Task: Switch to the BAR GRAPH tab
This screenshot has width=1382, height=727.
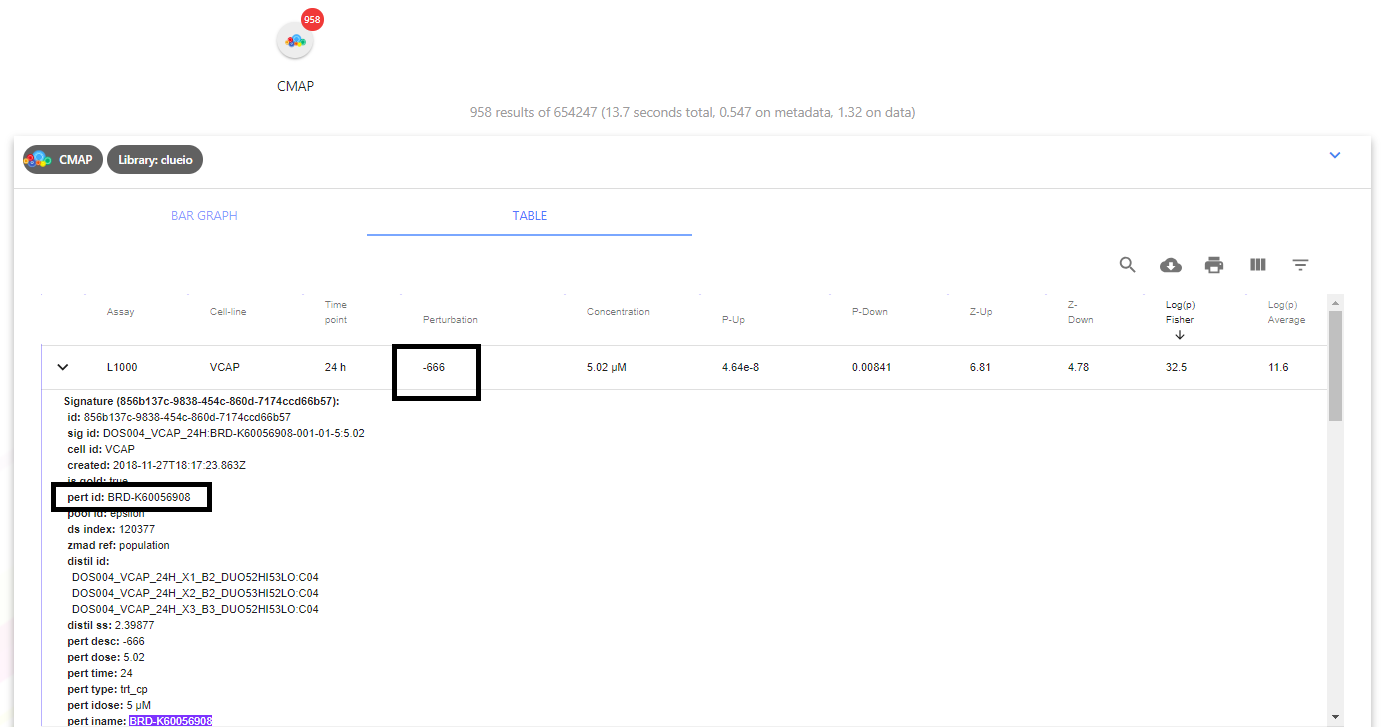Action: click(204, 215)
